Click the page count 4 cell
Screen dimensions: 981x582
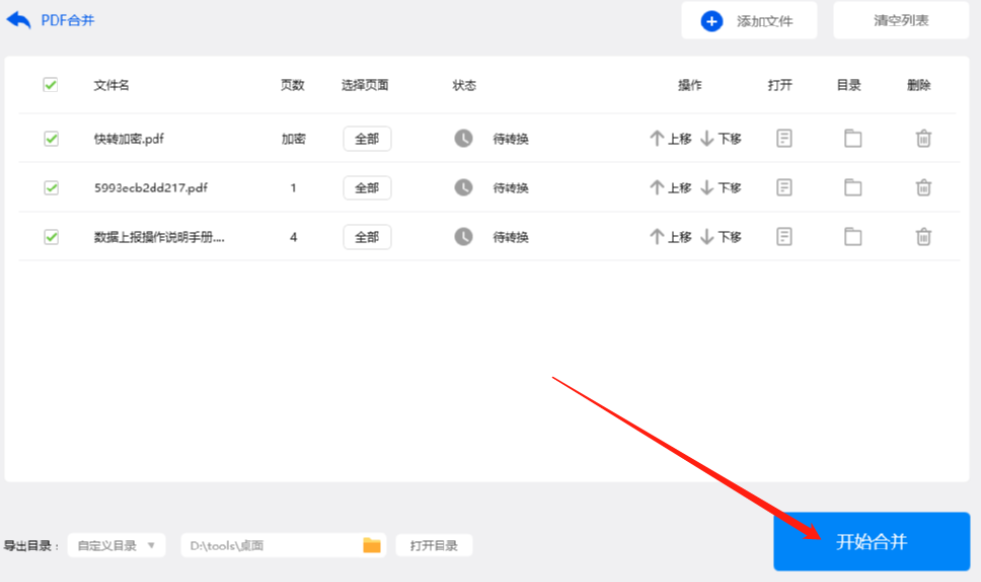(293, 237)
